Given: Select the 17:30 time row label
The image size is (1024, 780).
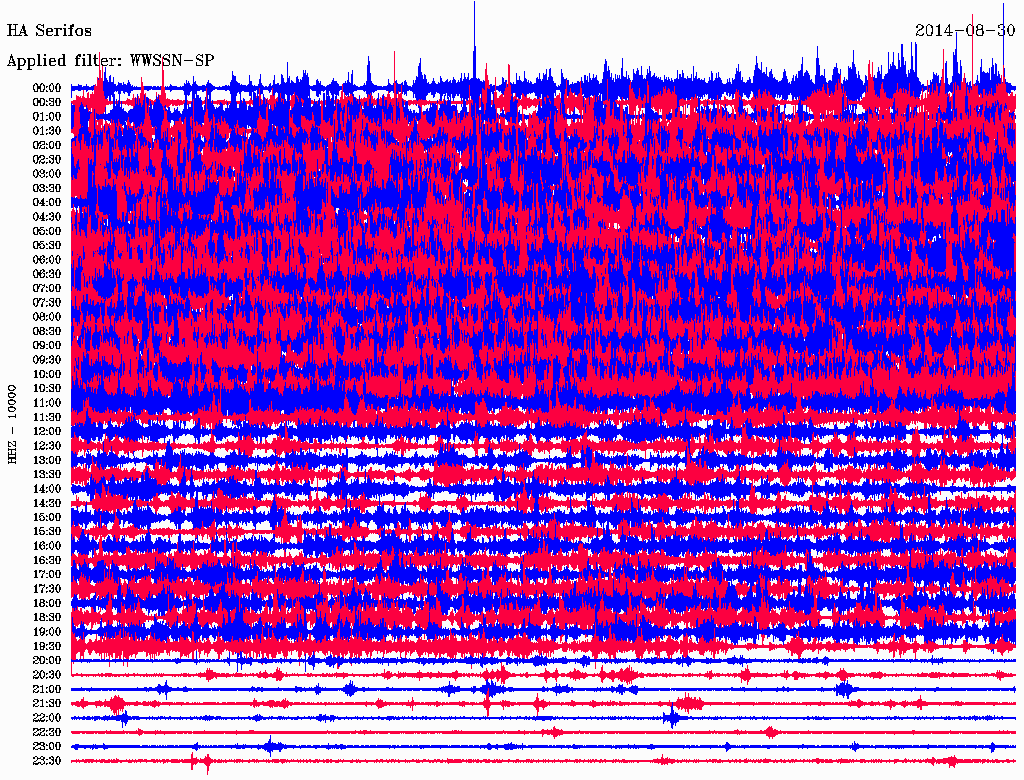Looking at the screenshot, I should (x=47, y=589).
